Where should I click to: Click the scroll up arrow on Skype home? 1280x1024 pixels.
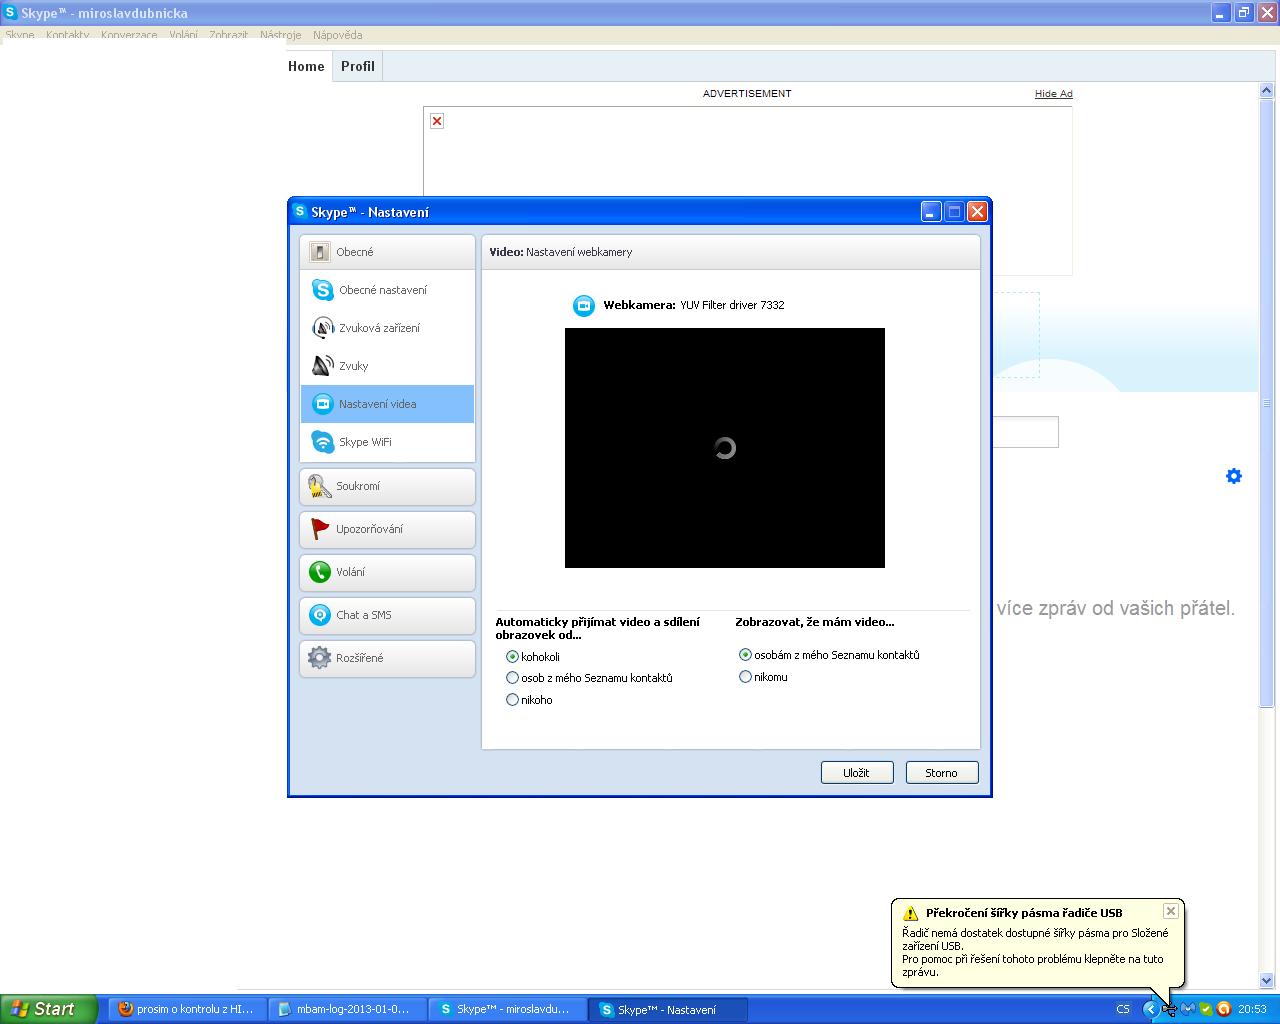[x=1267, y=90]
